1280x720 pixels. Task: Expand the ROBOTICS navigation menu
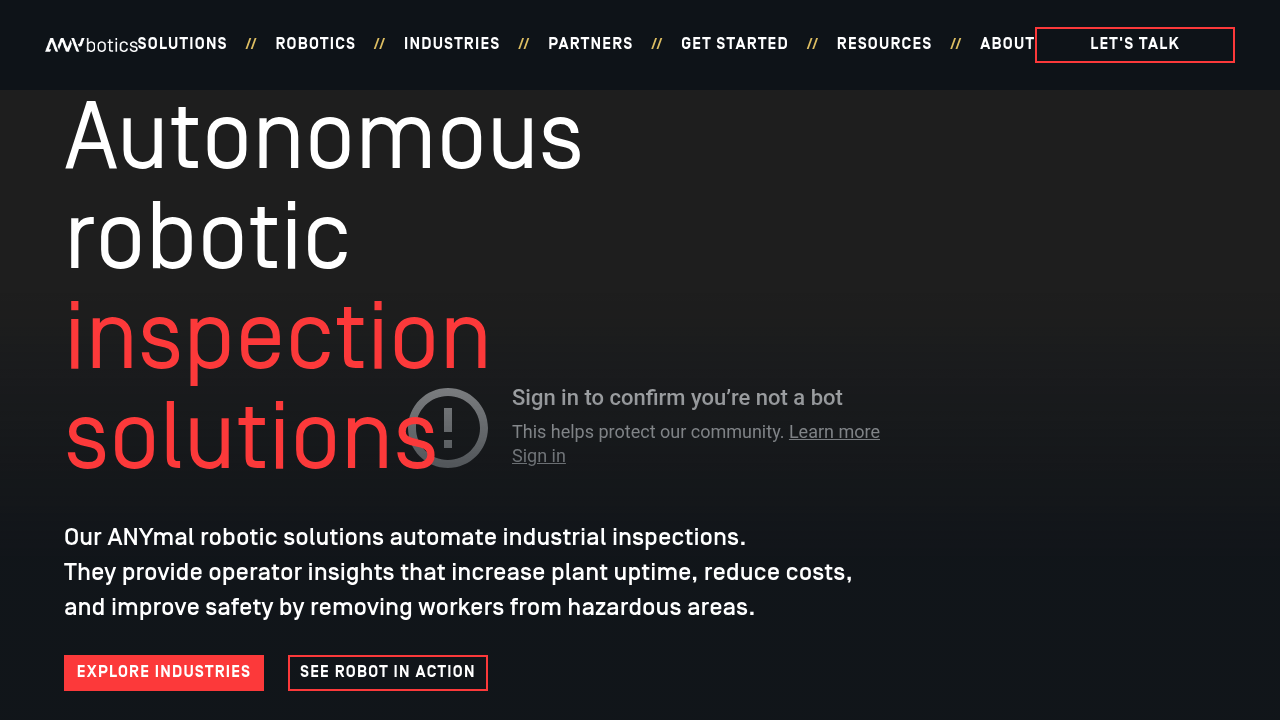click(x=315, y=44)
